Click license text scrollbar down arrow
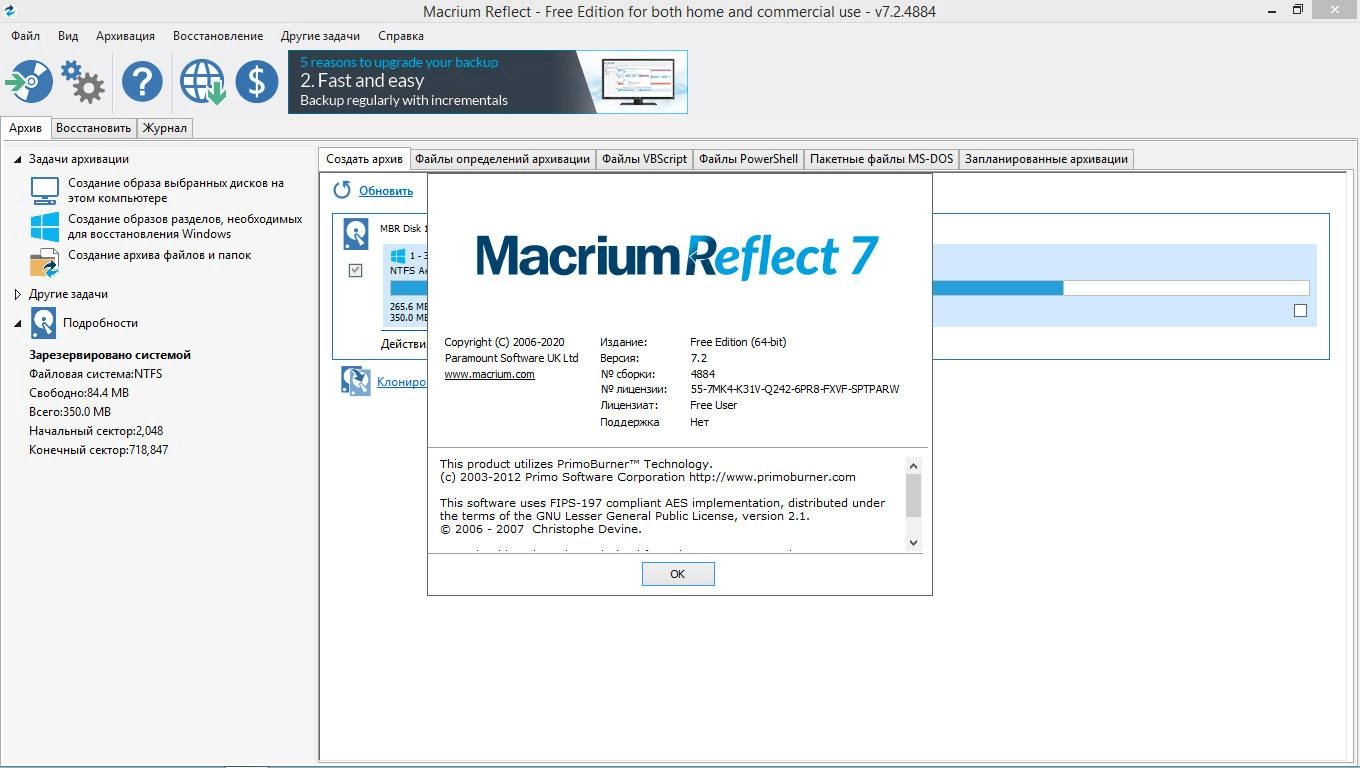 tap(913, 542)
